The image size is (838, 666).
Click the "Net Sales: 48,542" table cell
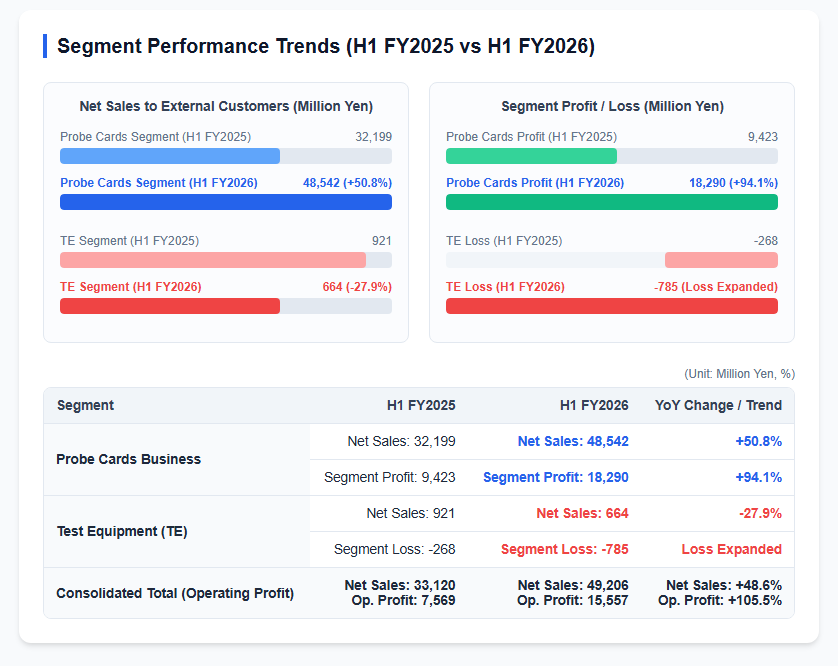coord(573,442)
